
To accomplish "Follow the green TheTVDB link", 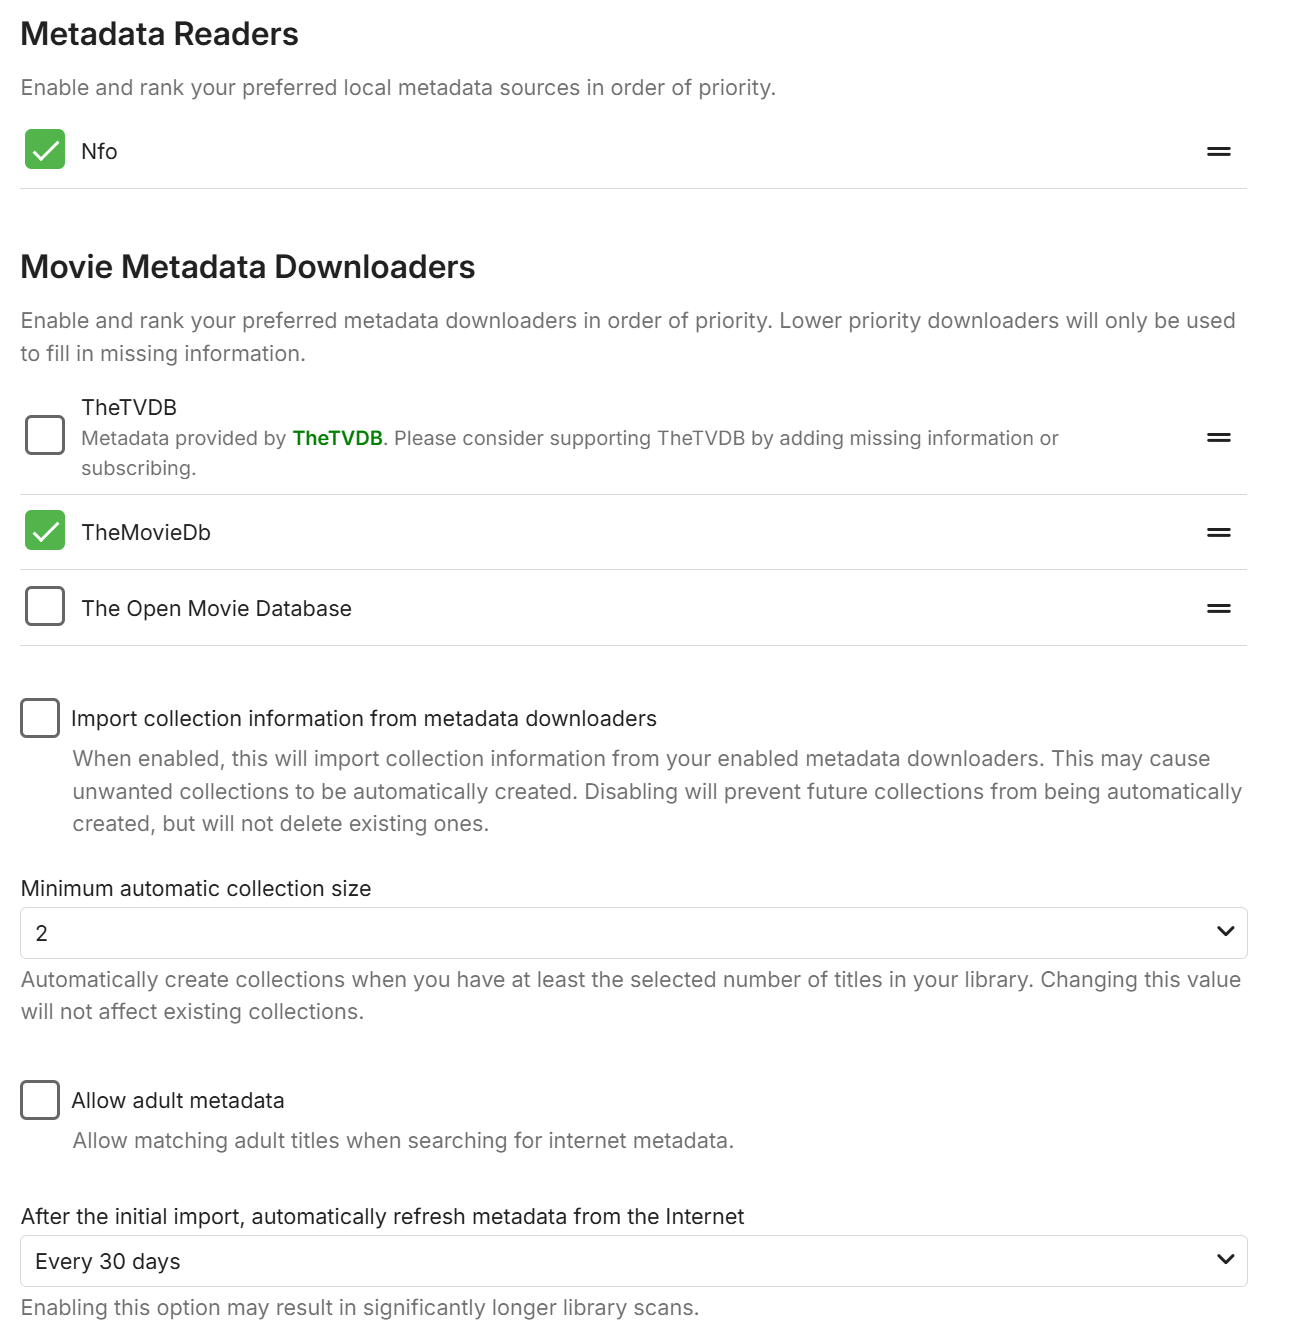I will (x=337, y=438).
